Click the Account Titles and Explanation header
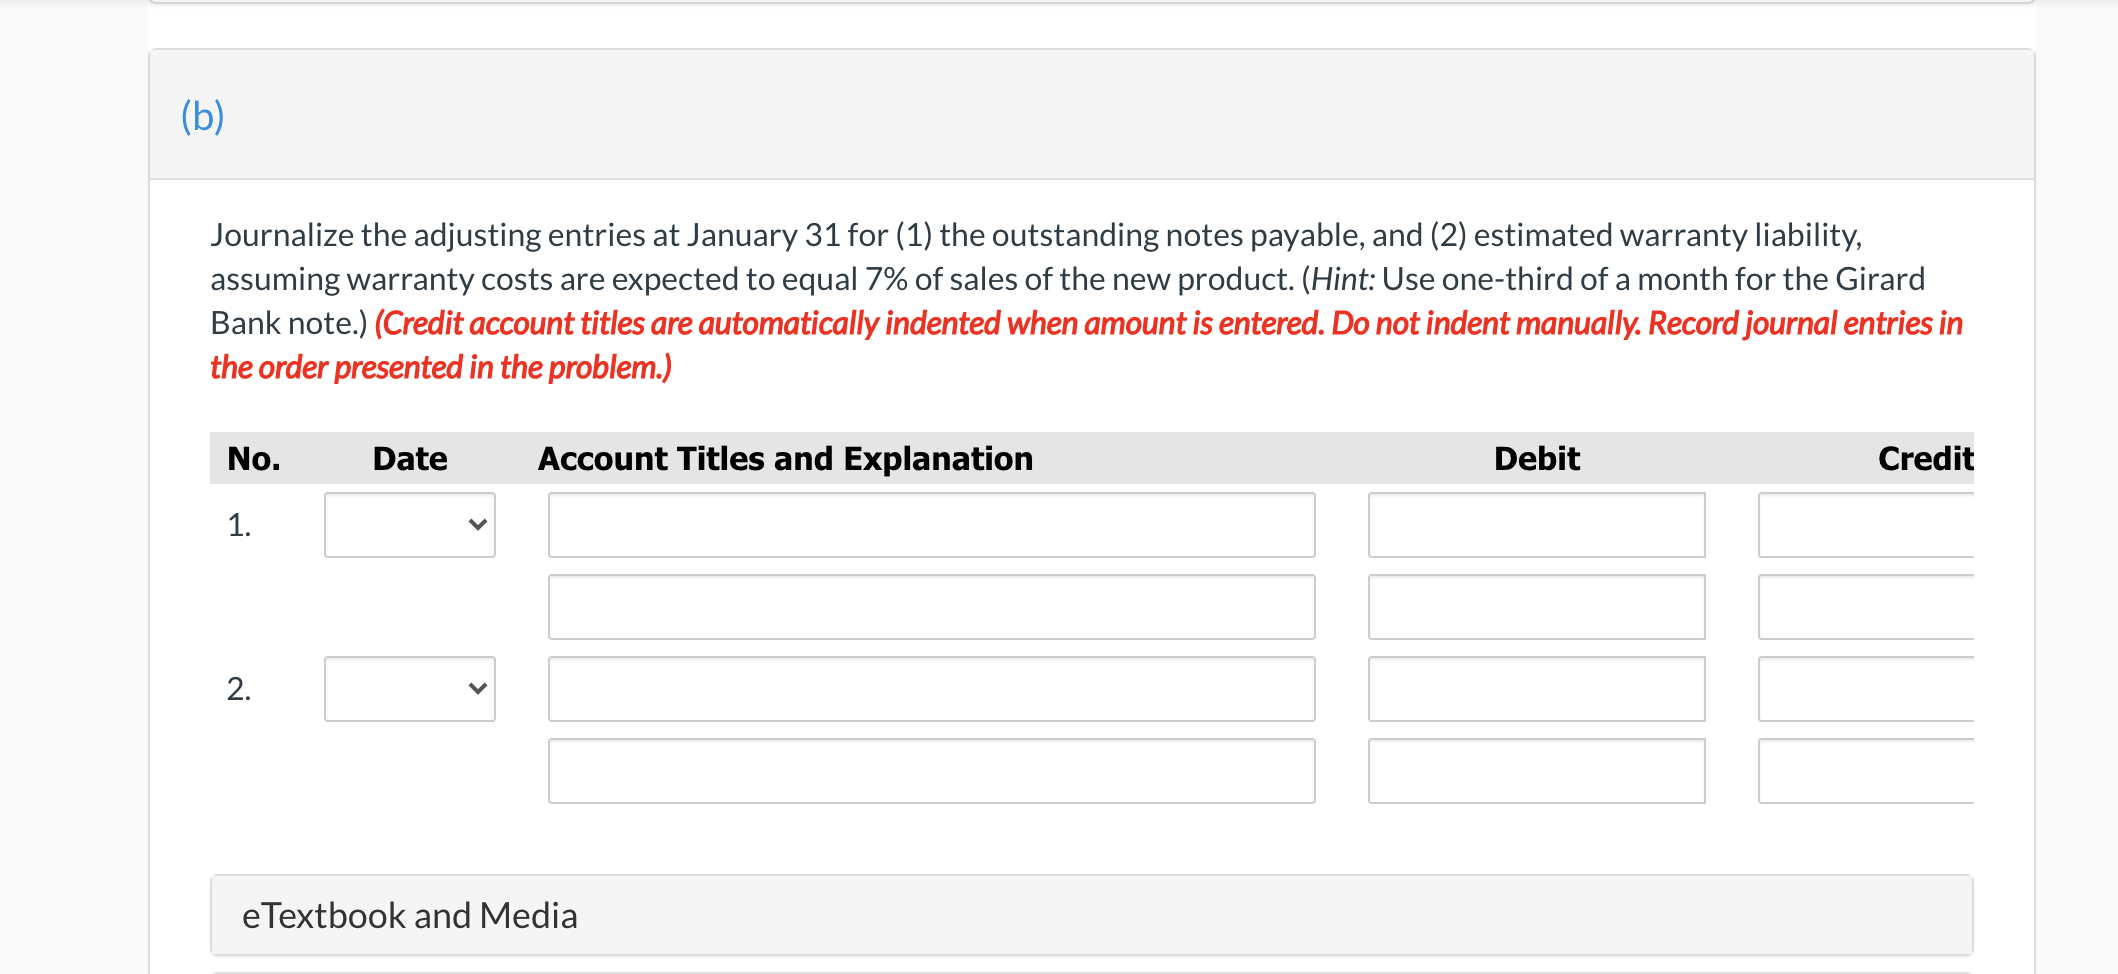This screenshot has height=974, width=2118. pyautogui.click(x=785, y=459)
